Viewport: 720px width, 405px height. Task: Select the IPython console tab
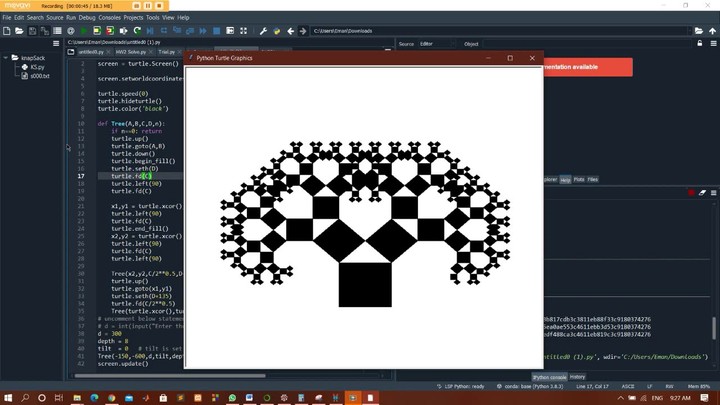[x=549, y=377]
